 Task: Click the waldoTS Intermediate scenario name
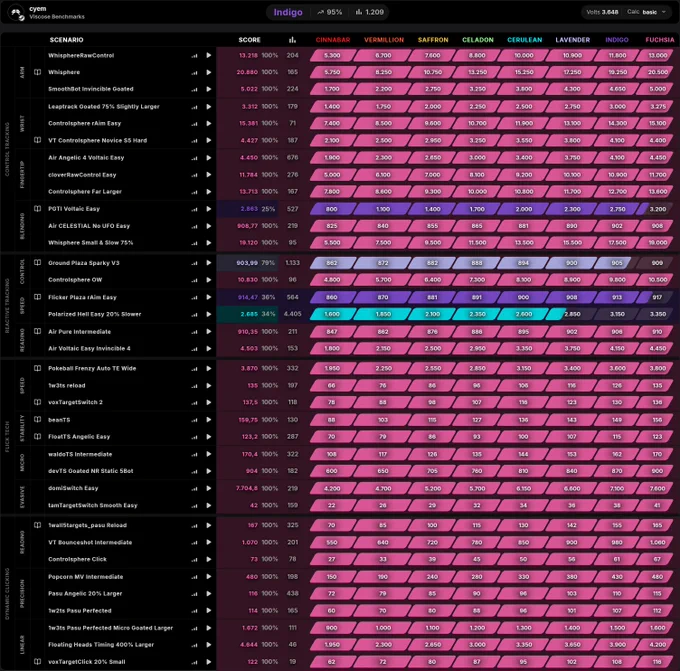click(80, 454)
